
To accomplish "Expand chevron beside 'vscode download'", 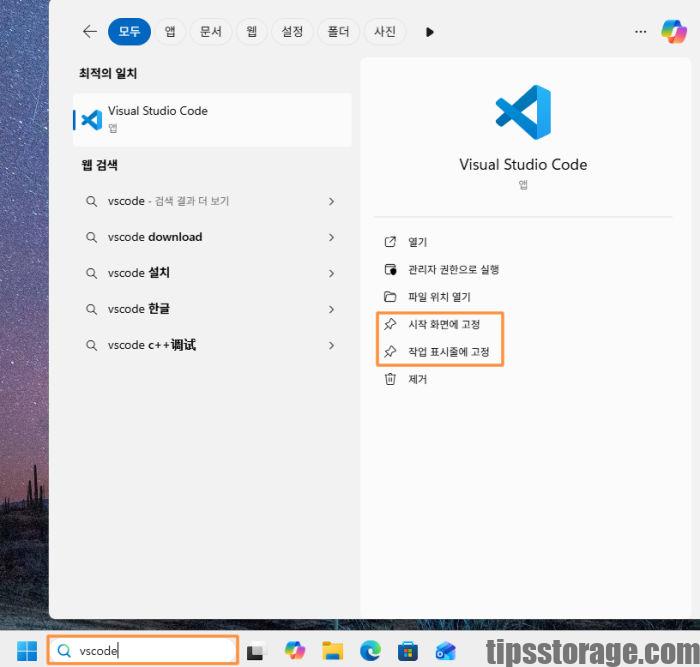I will pyautogui.click(x=331, y=237).
